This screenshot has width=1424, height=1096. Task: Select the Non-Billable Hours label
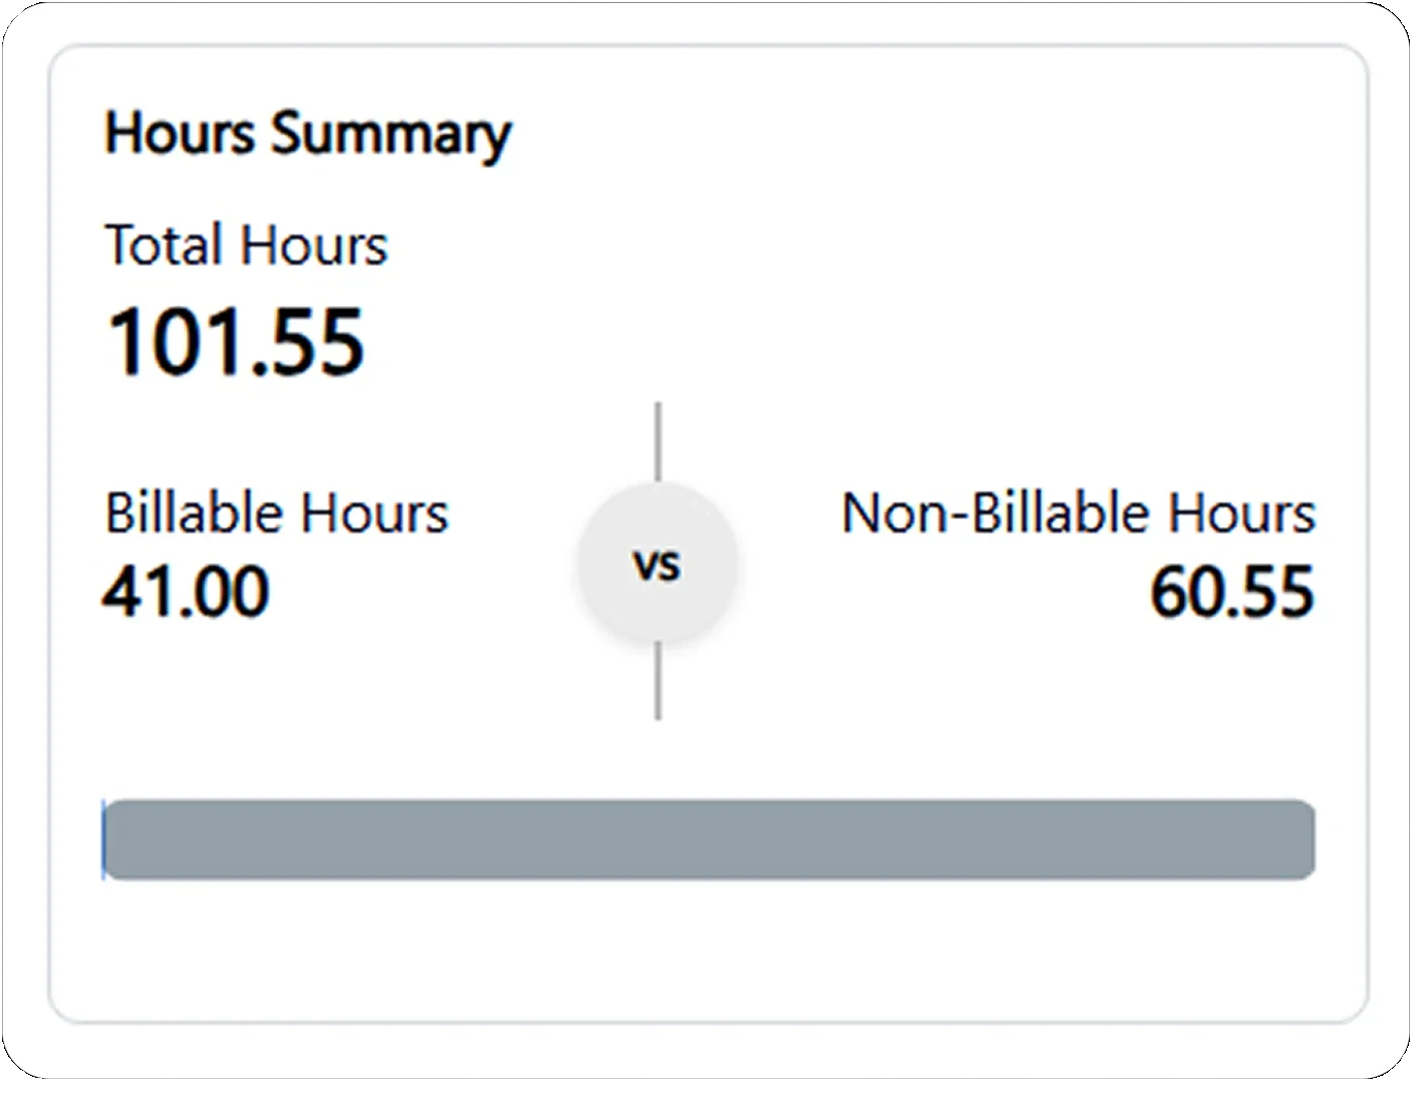[1078, 513]
